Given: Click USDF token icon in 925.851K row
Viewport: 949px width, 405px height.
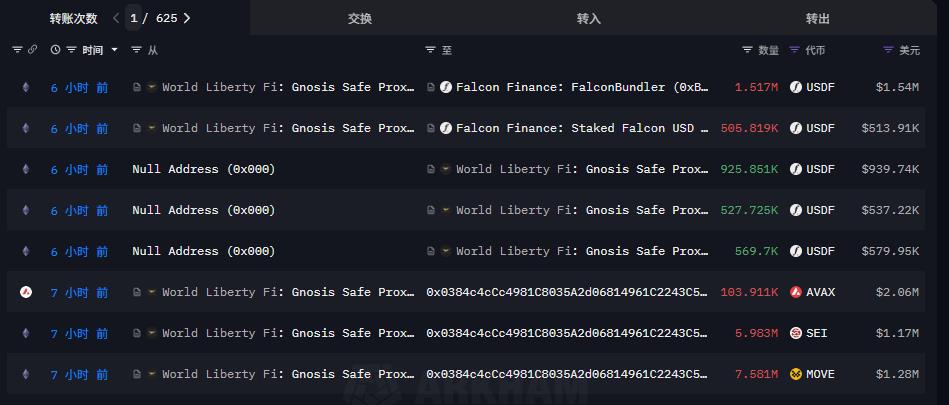Looking at the screenshot, I should click(796, 170).
